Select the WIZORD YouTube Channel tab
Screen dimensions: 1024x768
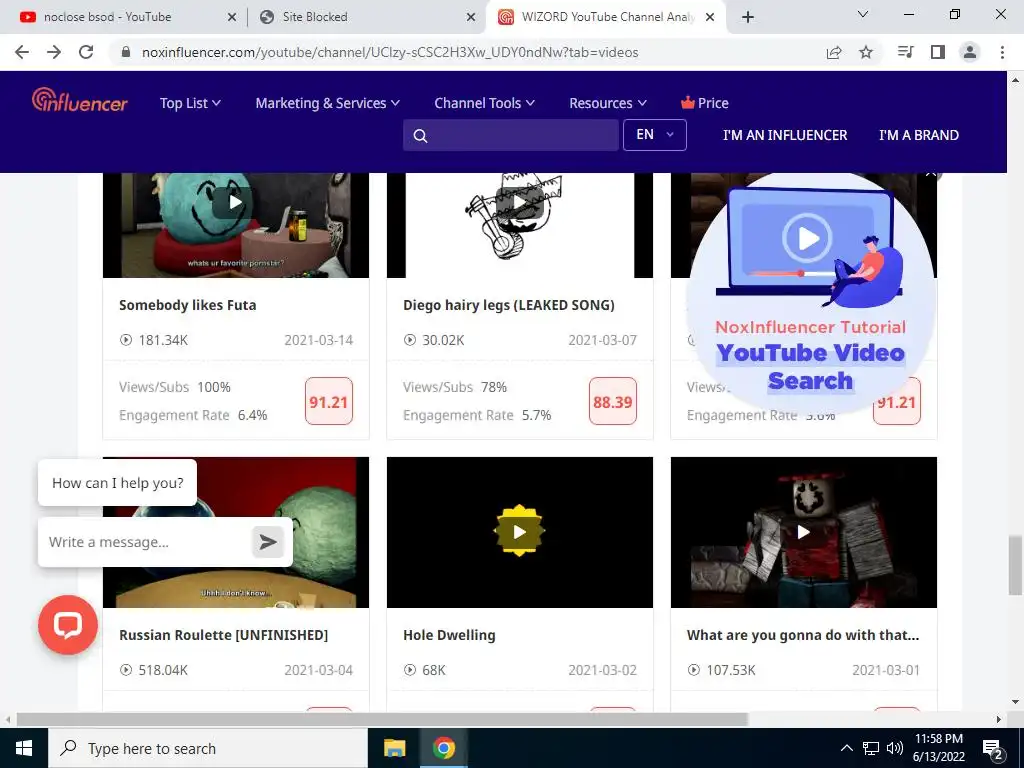point(598,17)
